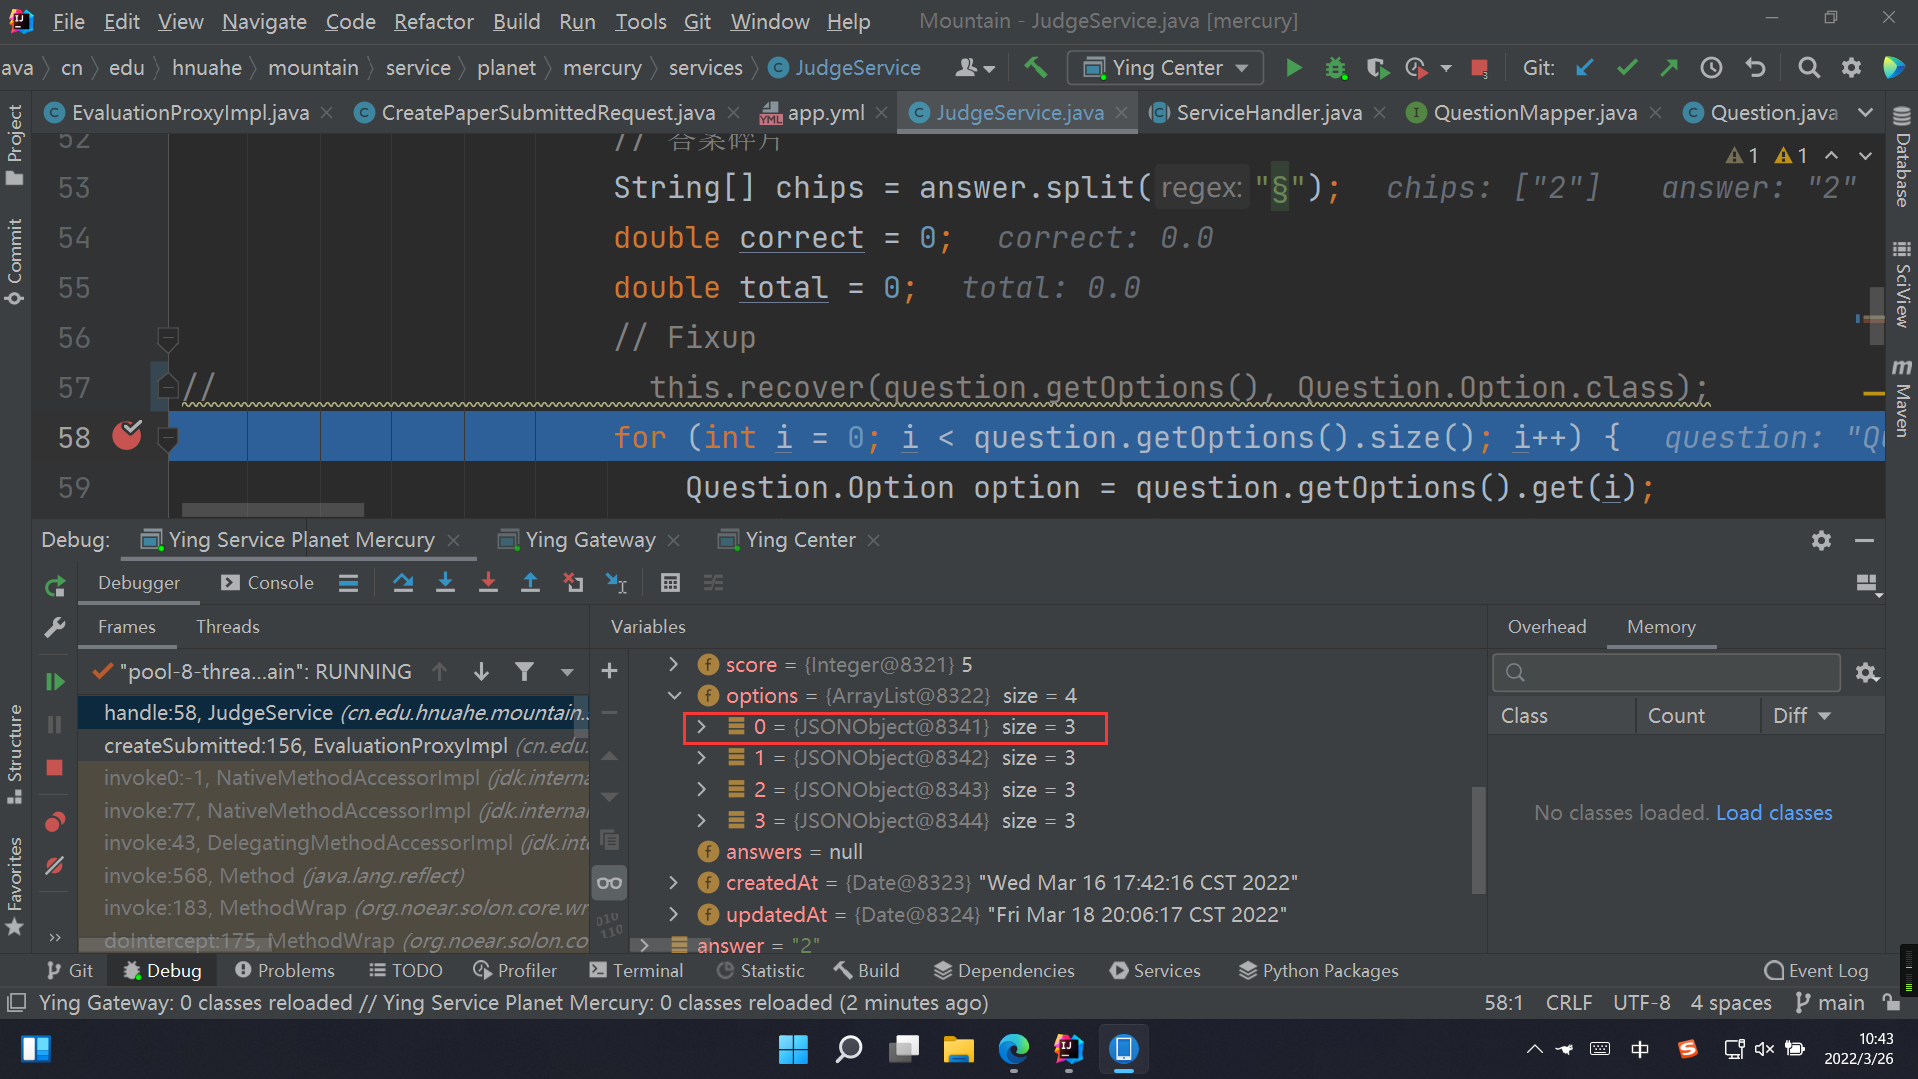The height and width of the screenshot is (1079, 1918).
Task: Open the Refactor menu
Action: [x=433, y=21]
